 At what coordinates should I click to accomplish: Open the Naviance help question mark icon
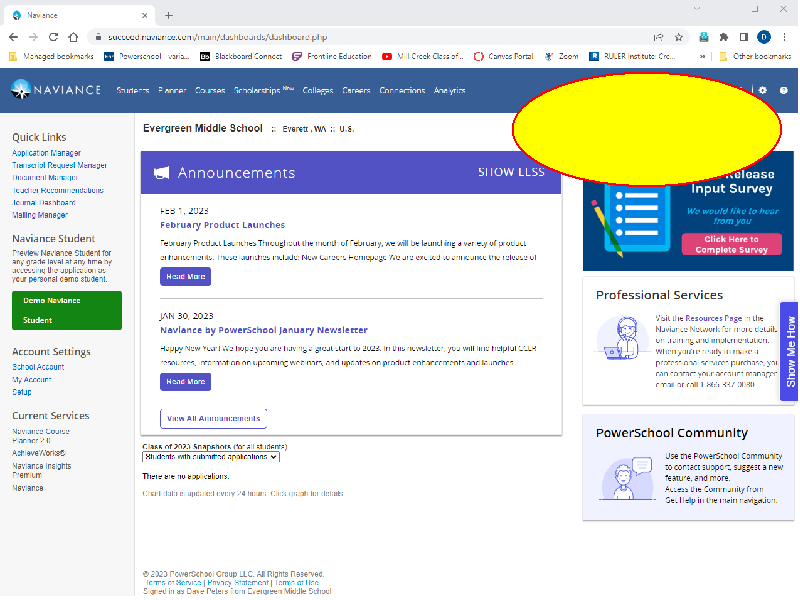coord(784,90)
